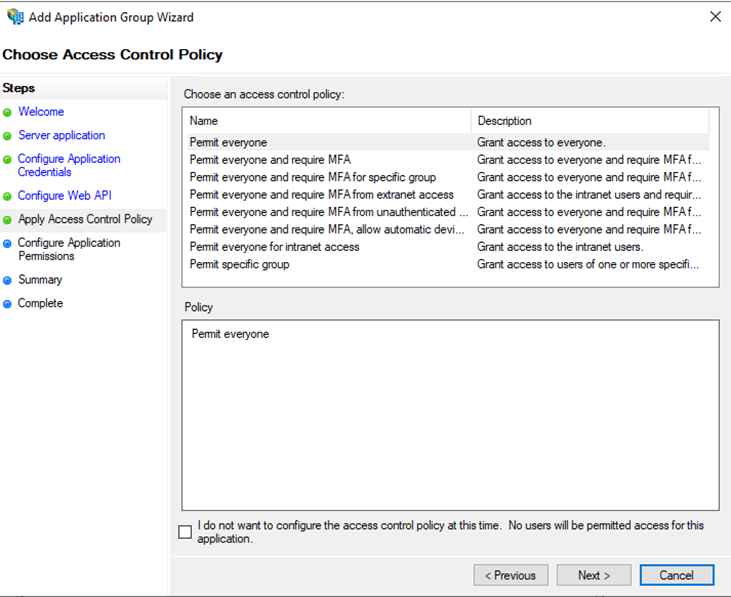Viewport: 731px width, 597px height.
Task: Click the Next button
Action: [594, 575]
